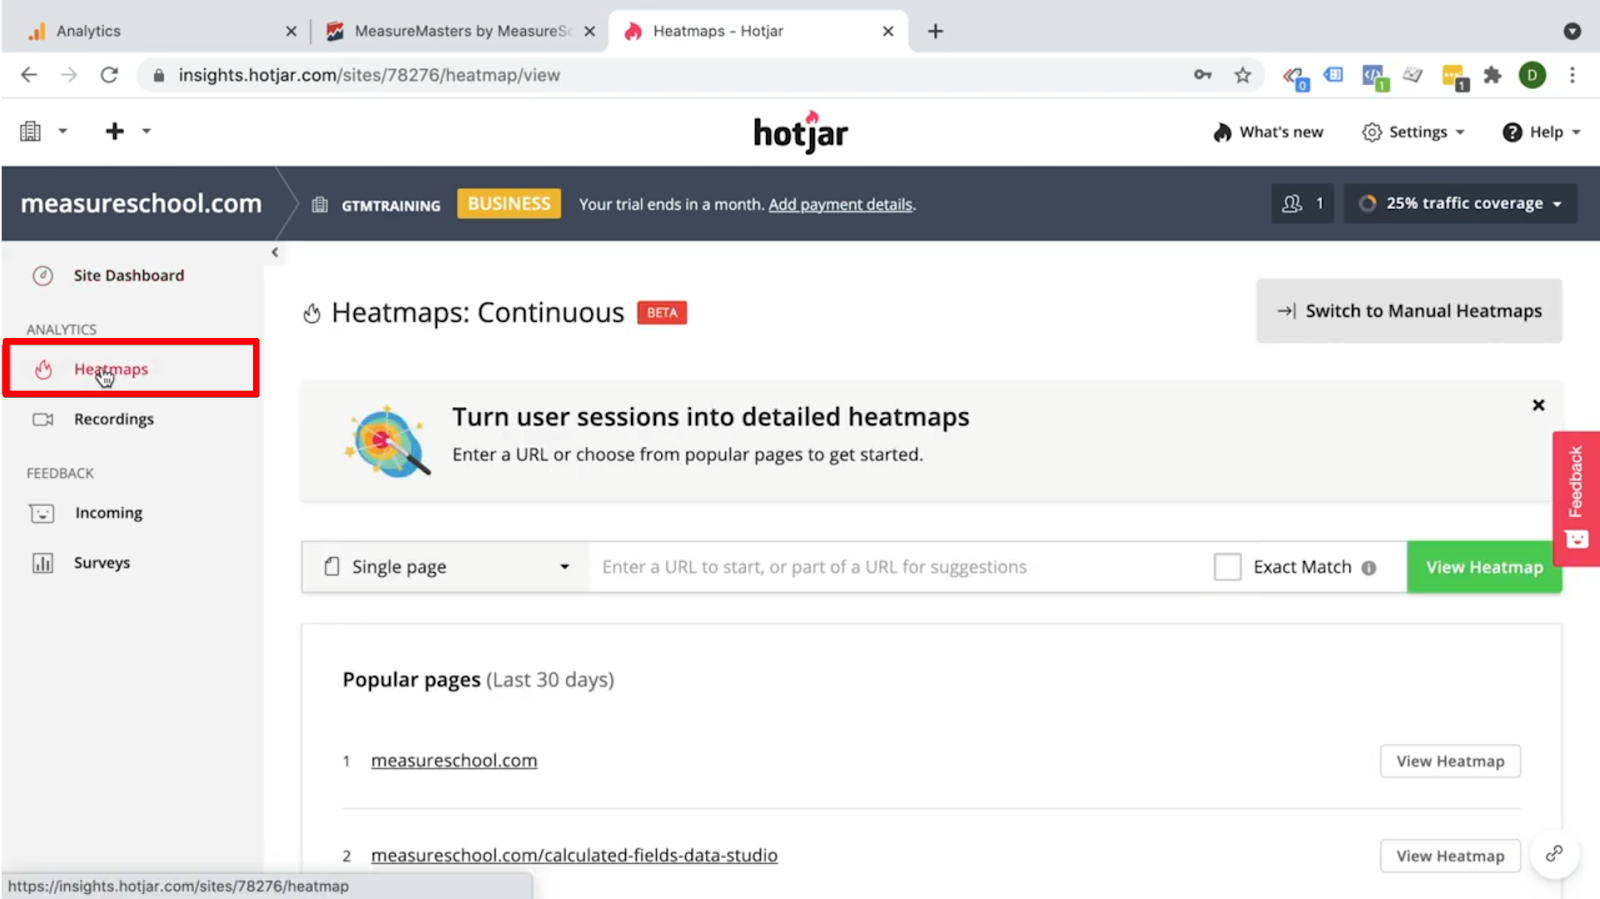The height and width of the screenshot is (899, 1600).
Task: Open the measureschool.com popular page link
Action: click(x=454, y=761)
